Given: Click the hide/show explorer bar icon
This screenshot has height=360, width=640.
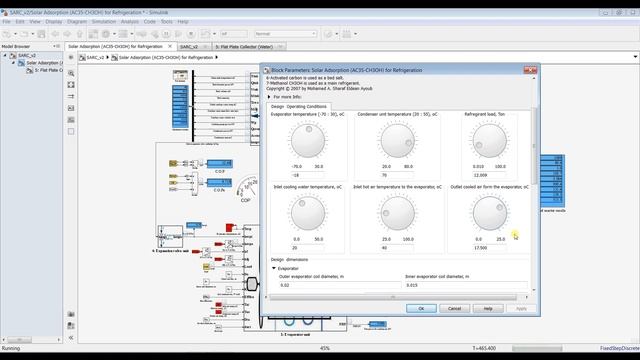Looking at the screenshot, I should (71, 58).
